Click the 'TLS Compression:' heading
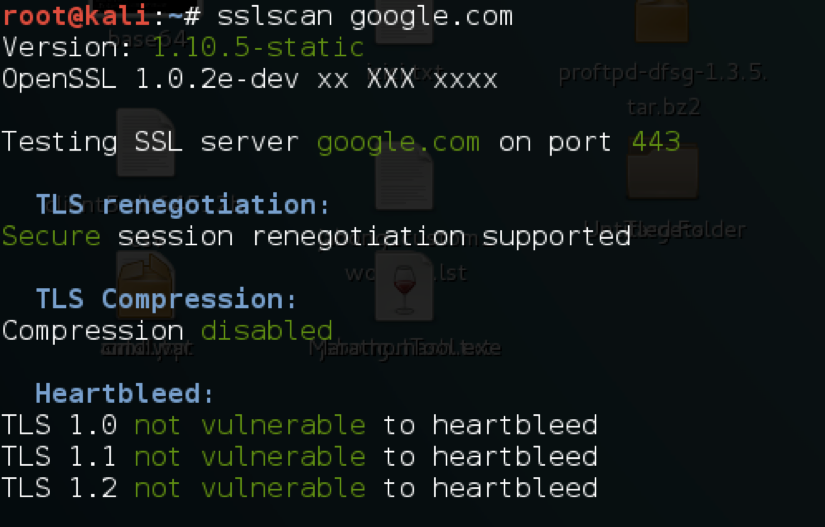Viewport: 825px width, 527px height. click(x=166, y=299)
